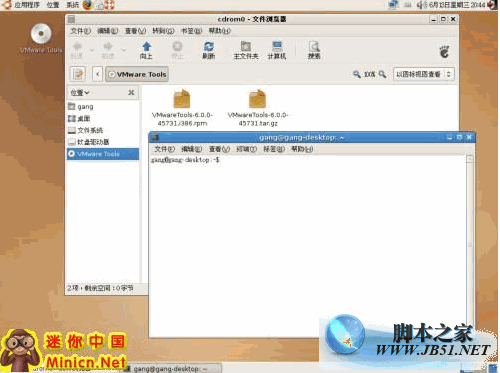Open the file browser 帮助 menu

pos(219,31)
